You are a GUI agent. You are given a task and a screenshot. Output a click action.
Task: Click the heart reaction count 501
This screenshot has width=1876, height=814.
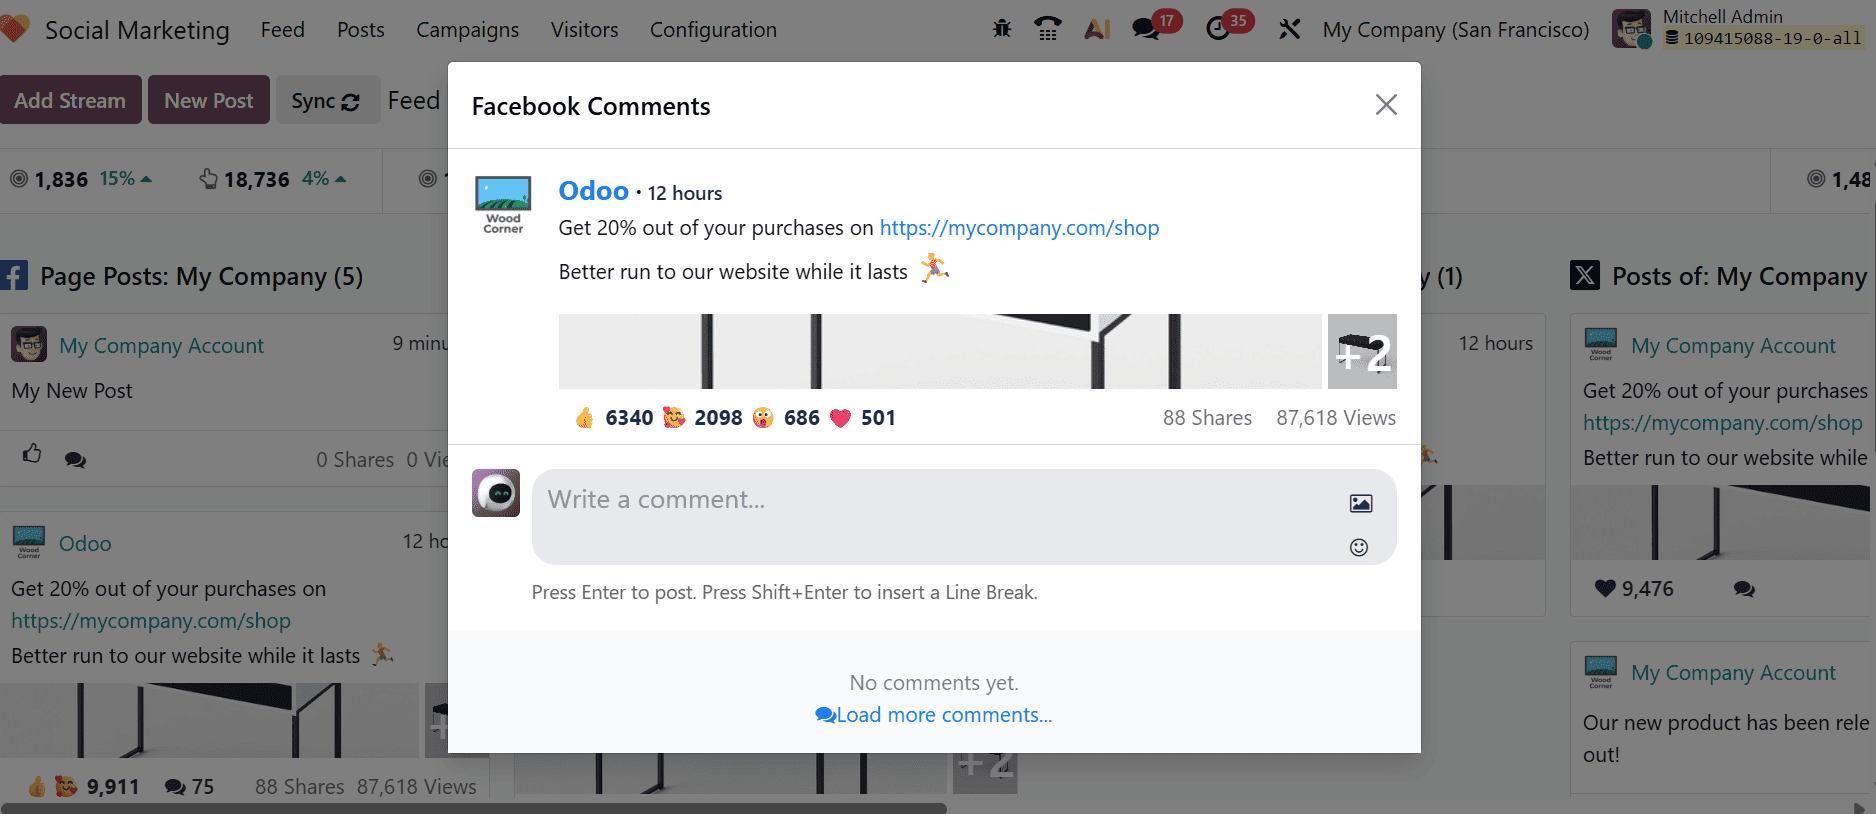click(863, 418)
